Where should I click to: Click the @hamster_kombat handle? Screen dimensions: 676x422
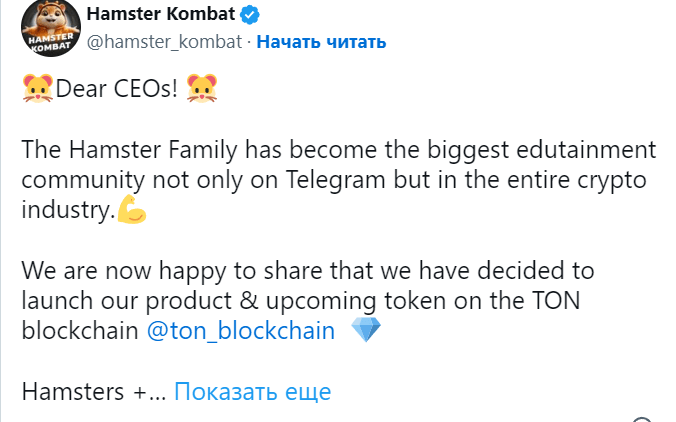pyautogui.click(x=164, y=42)
